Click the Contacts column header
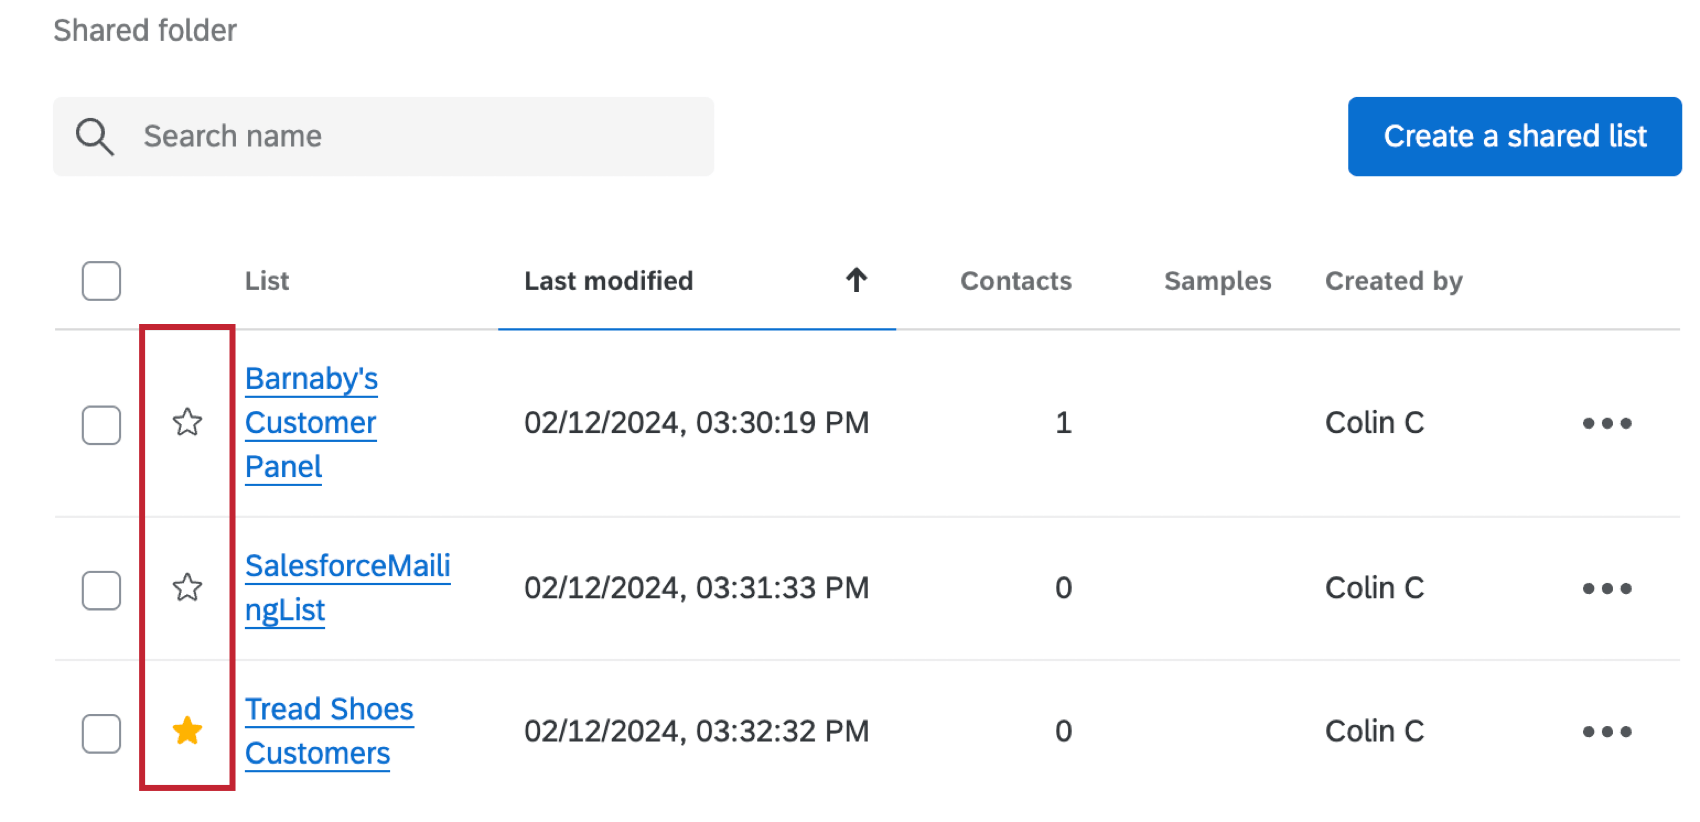The height and width of the screenshot is (822, 1700). (1015, 281)
